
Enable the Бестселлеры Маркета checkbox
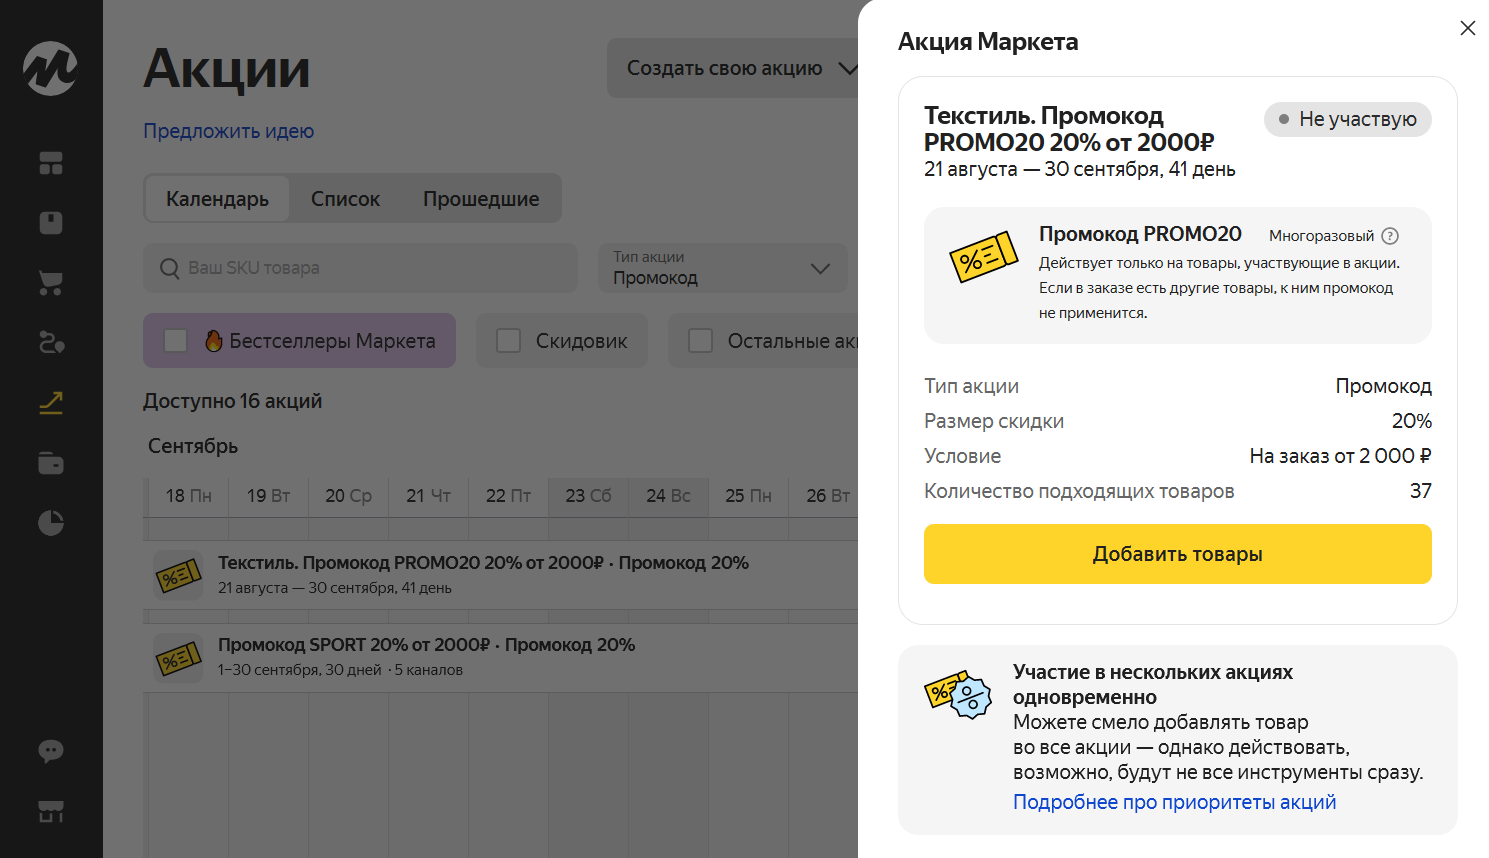pos(176,341)
